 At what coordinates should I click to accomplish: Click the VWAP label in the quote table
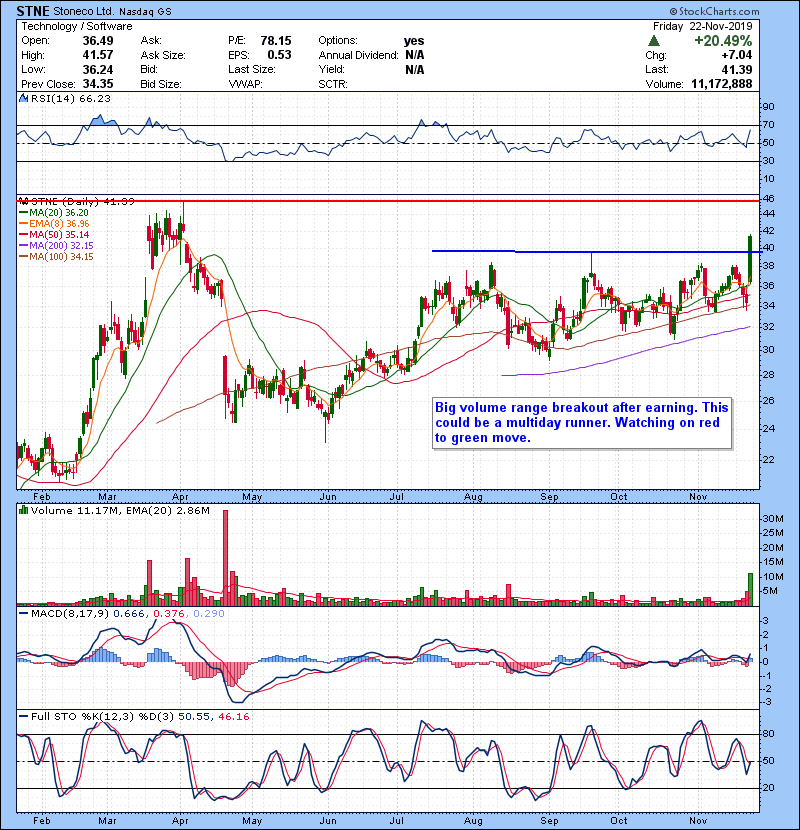[x=245, y=84]
